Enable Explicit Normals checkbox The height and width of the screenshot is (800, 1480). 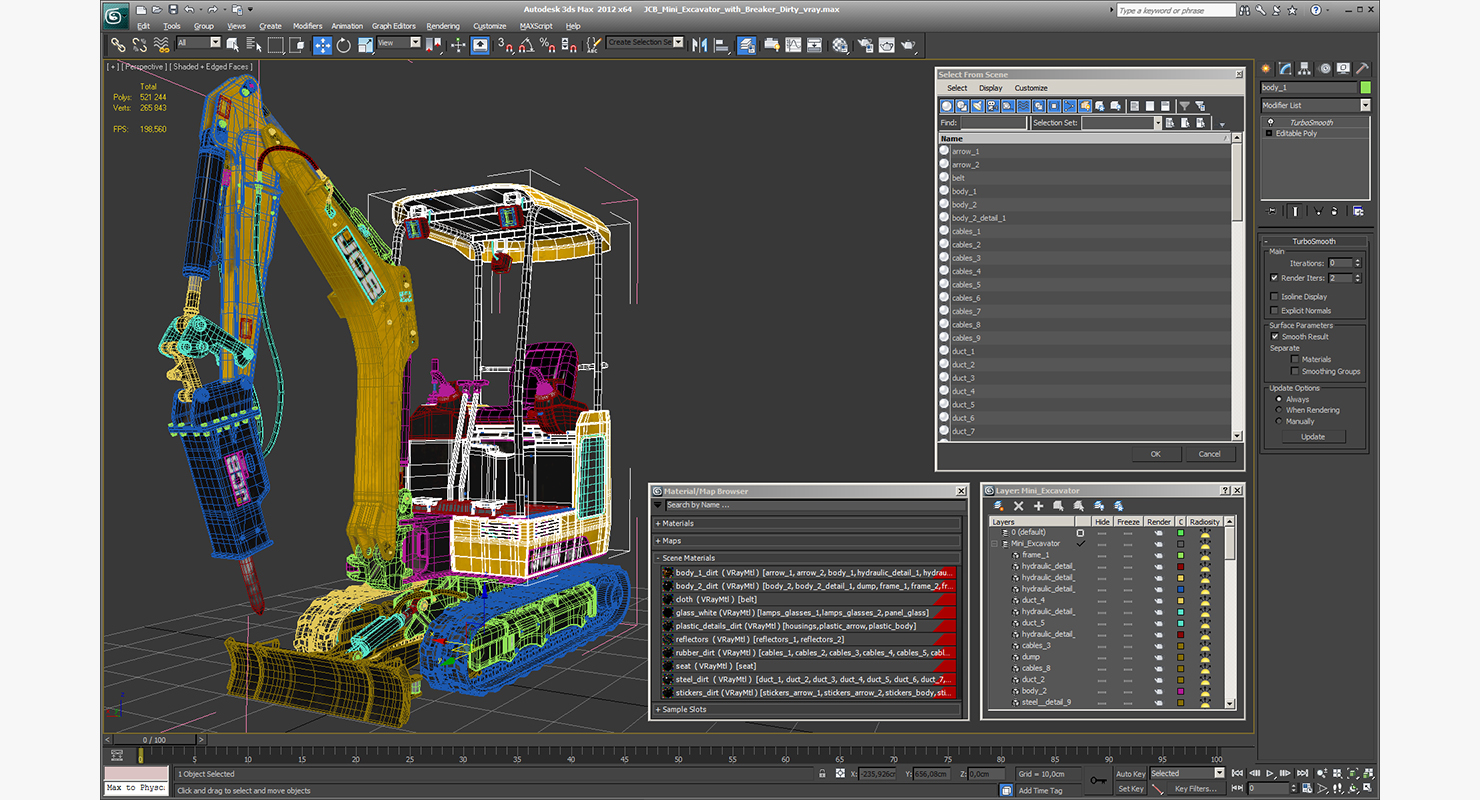(x=1274, y=311)
